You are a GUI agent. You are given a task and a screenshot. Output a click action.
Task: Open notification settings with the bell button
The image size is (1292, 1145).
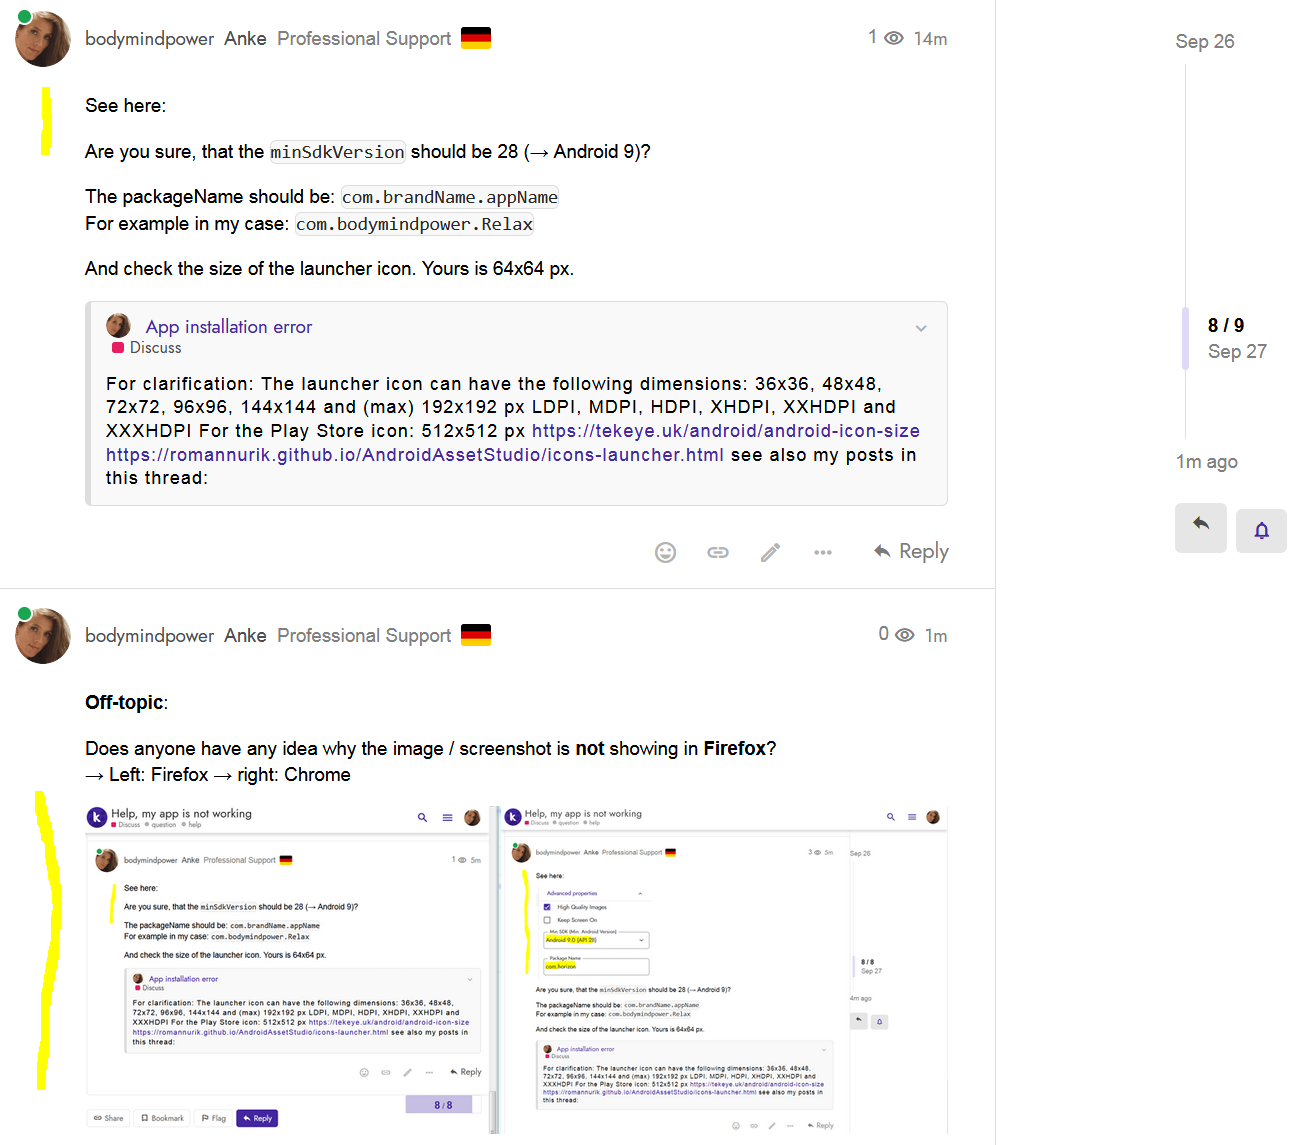click(x=1262, y=530)
